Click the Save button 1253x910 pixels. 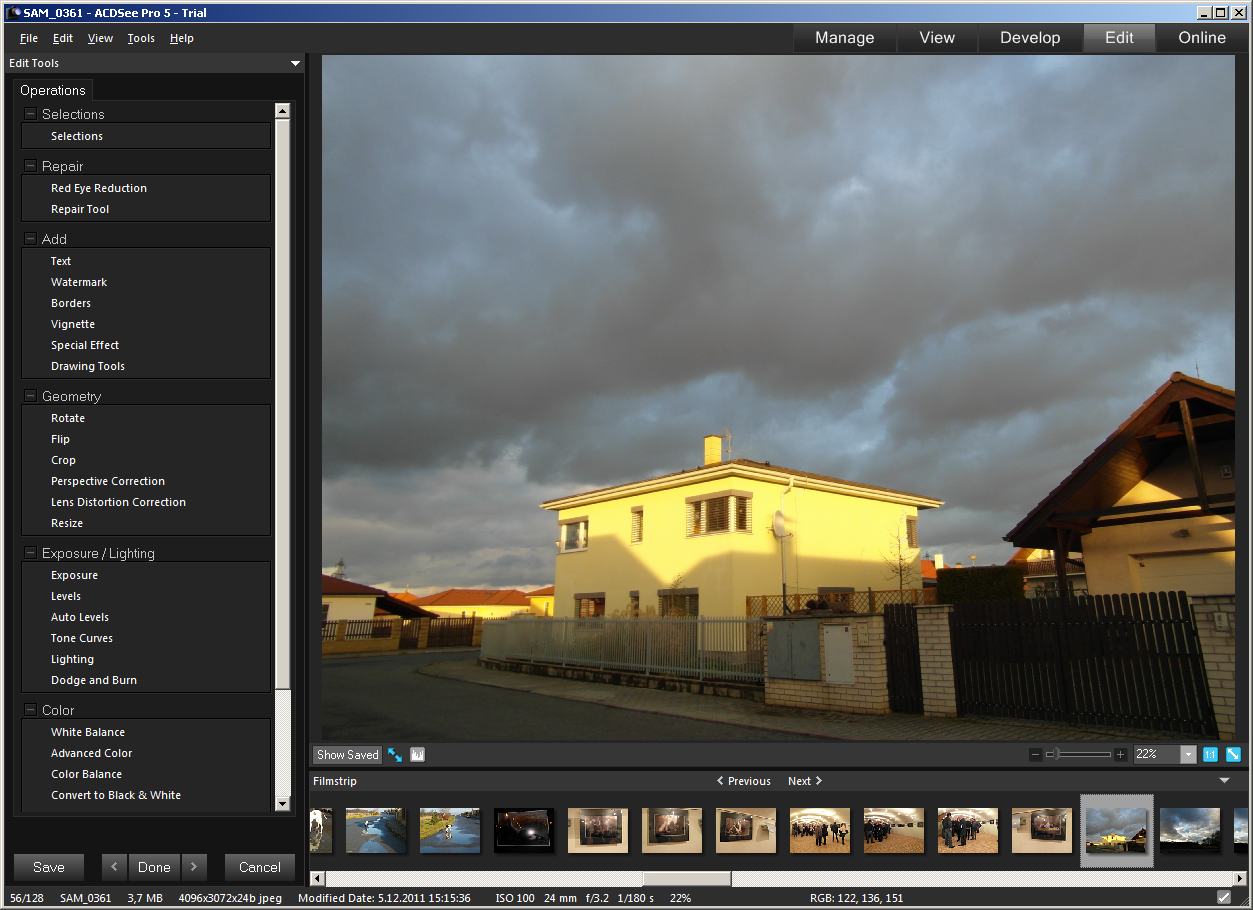point(49,867)
